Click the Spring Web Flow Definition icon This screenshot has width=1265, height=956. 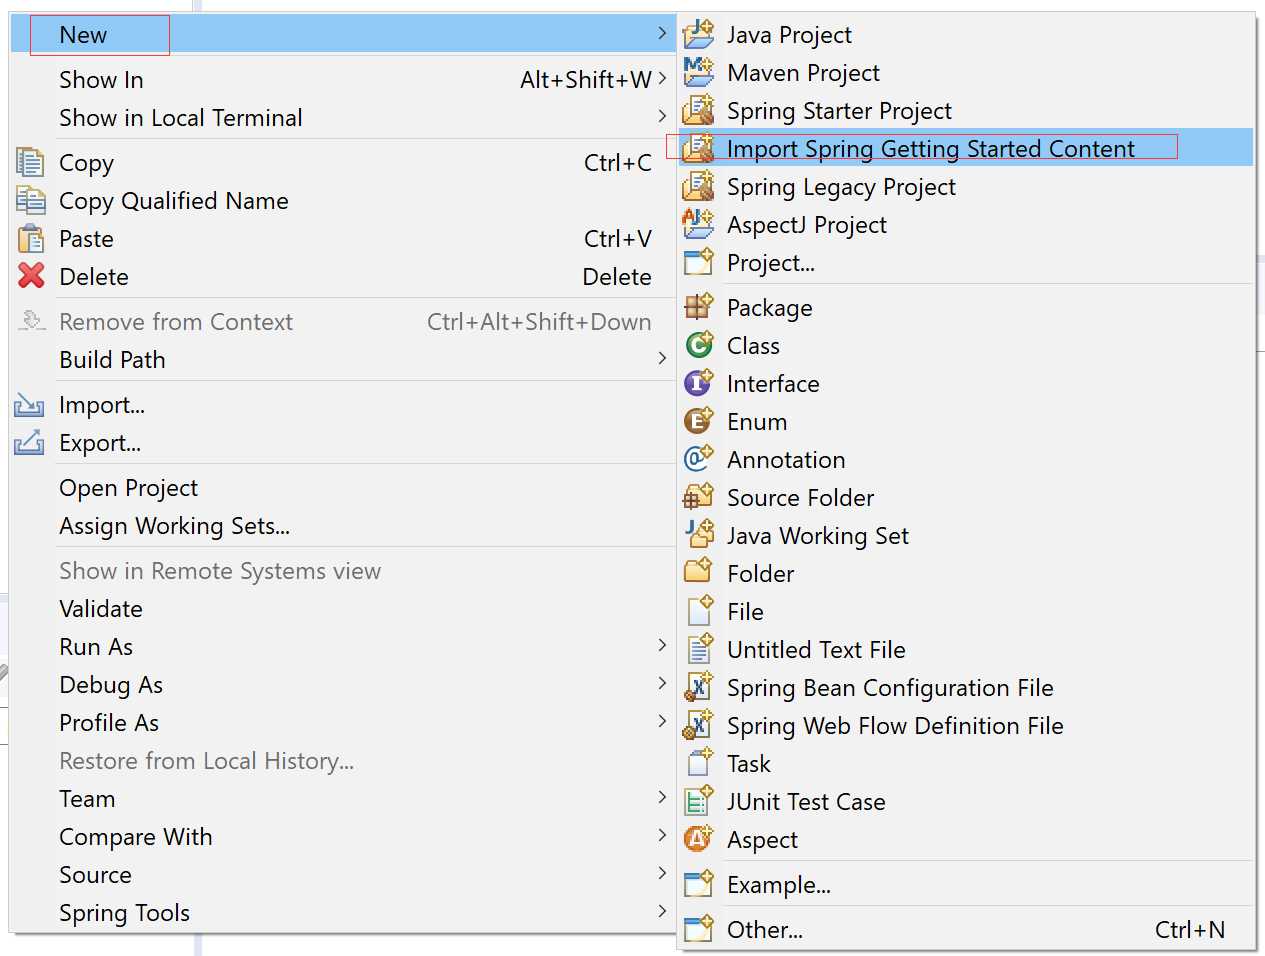click(698, 725)
